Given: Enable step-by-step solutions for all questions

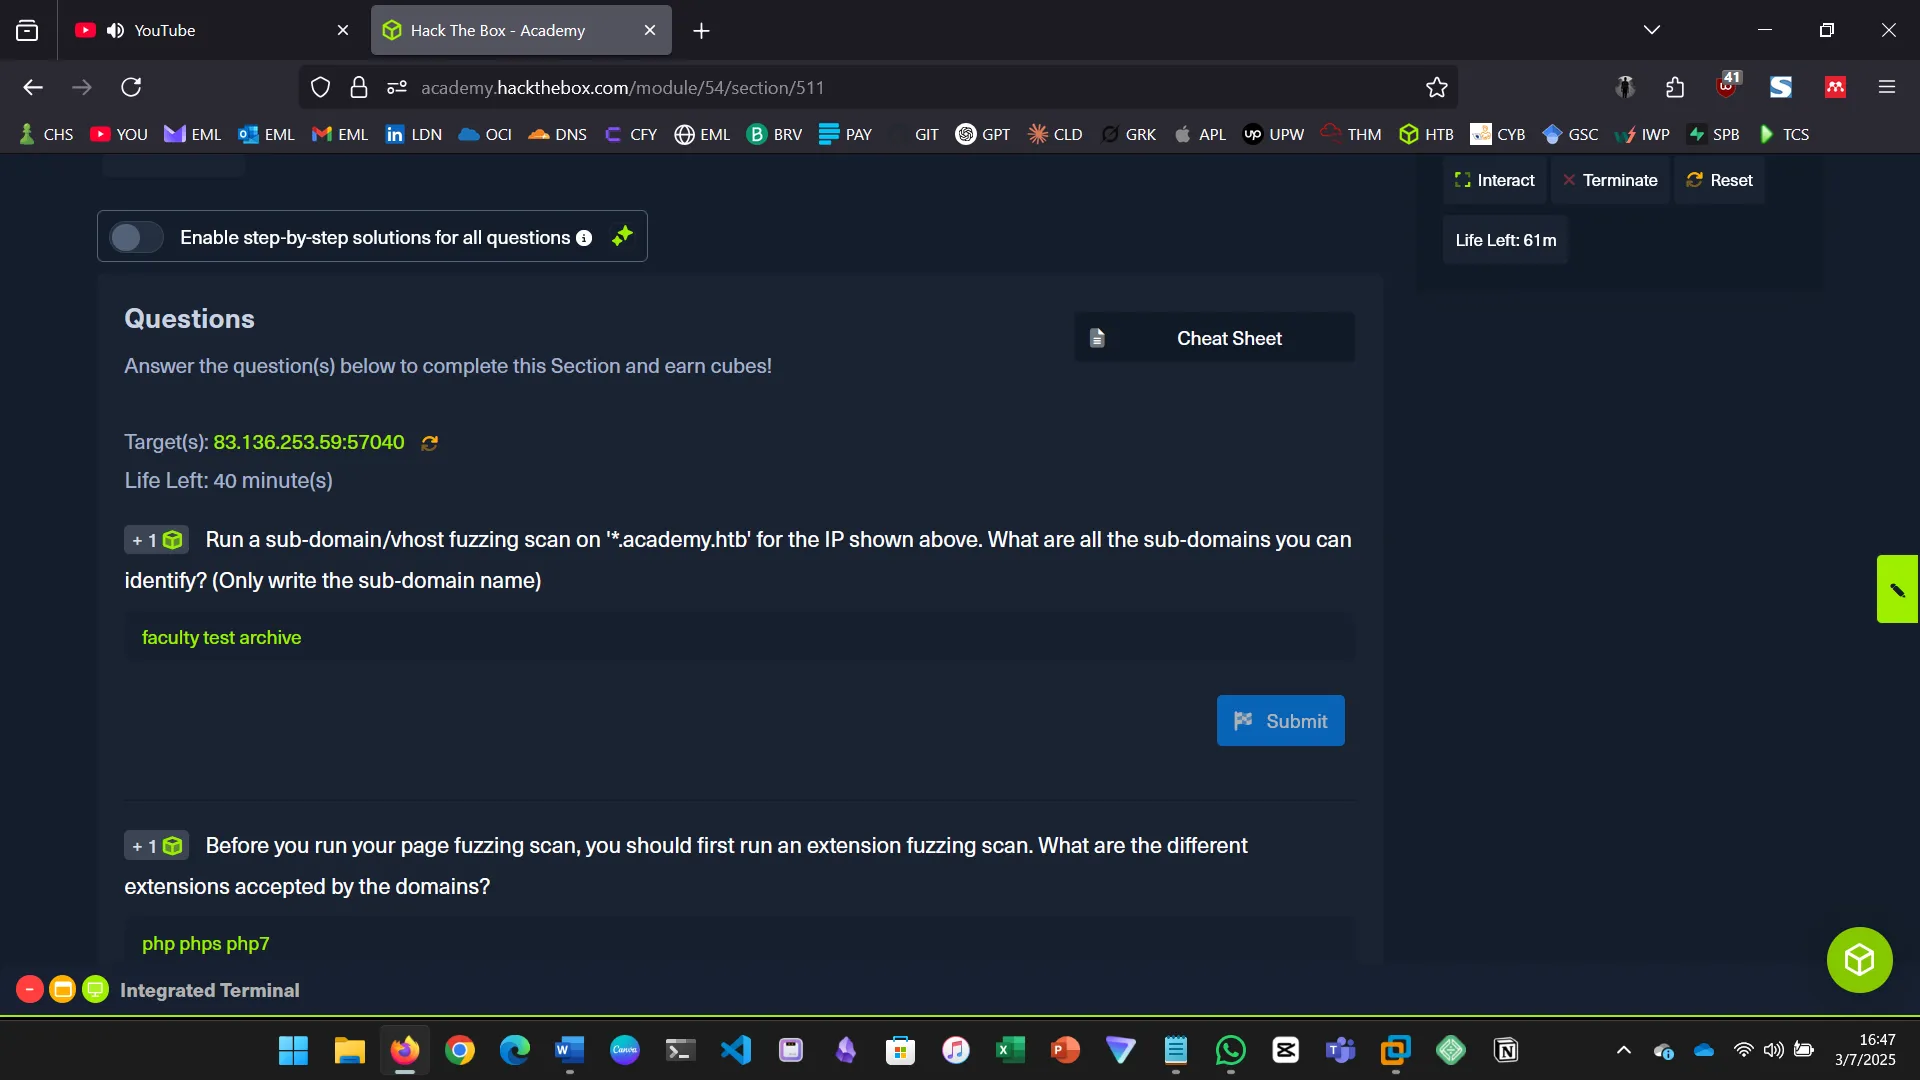Looking at the screenshot, I should pyautogui.click(x=136, y=237).
